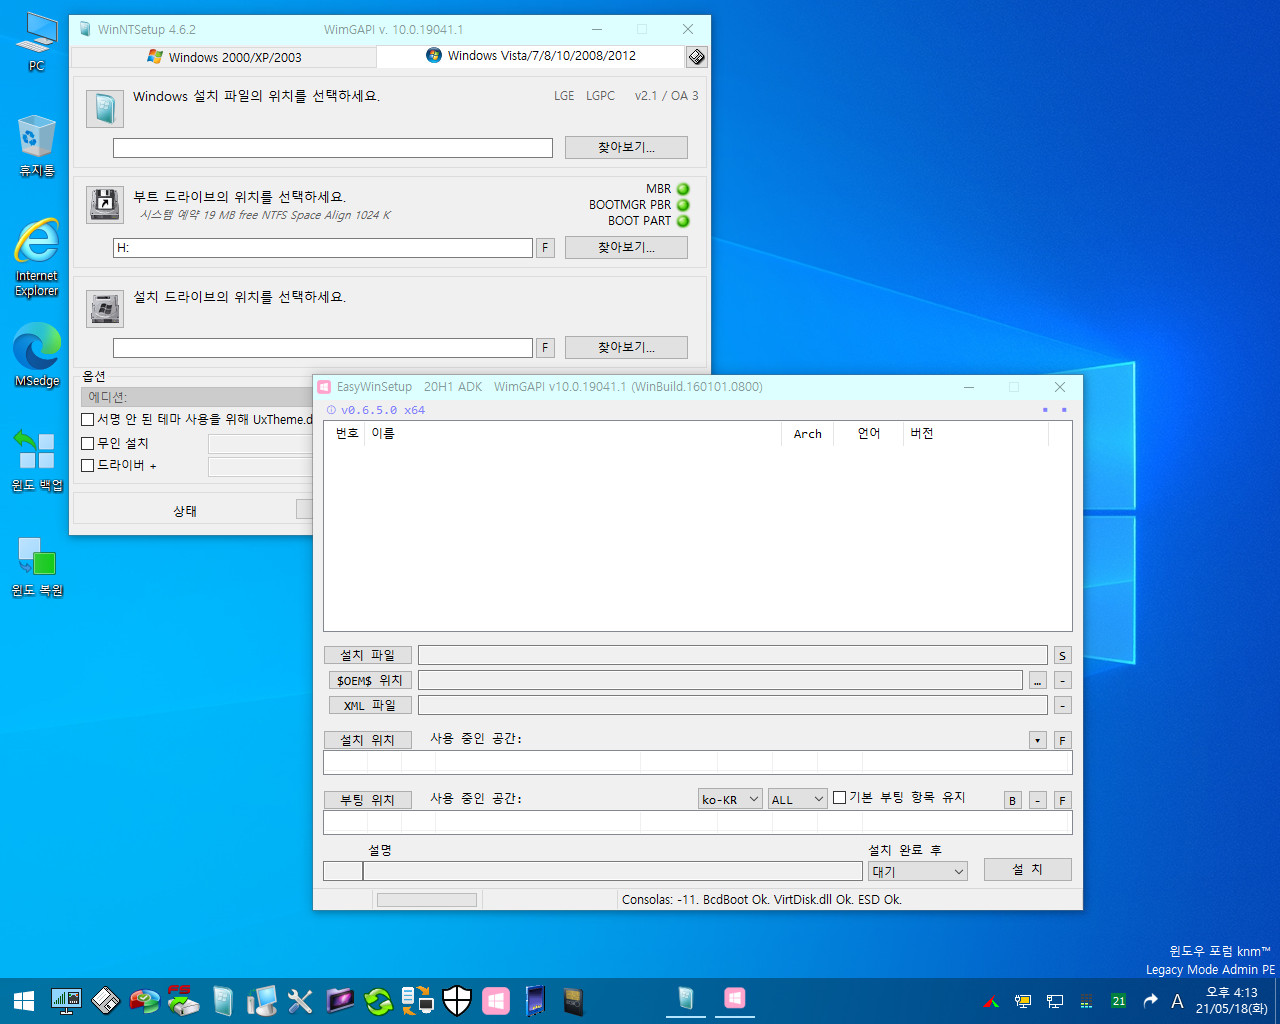Click the B button in 부팅 위치 row
1280x1024 pixels.
1012,800
